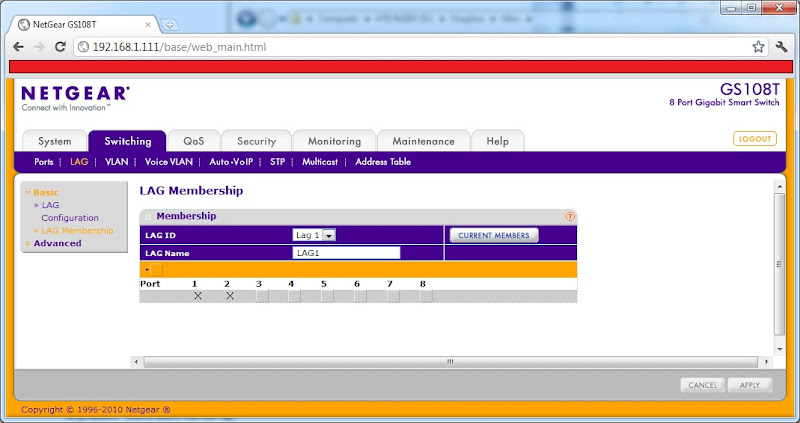The width and height of the screenshot is (800, 423).
Task: Click the LOGOUT button
Action: 755,139
